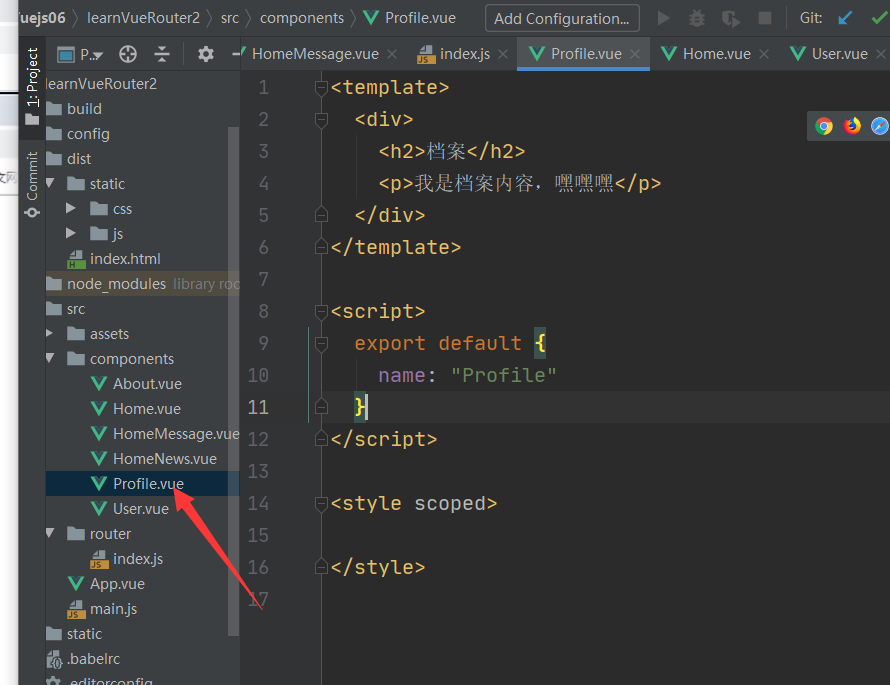Fold the template tag at line 1
Viewport: 890px width, 685px height.
click(321, 87)
